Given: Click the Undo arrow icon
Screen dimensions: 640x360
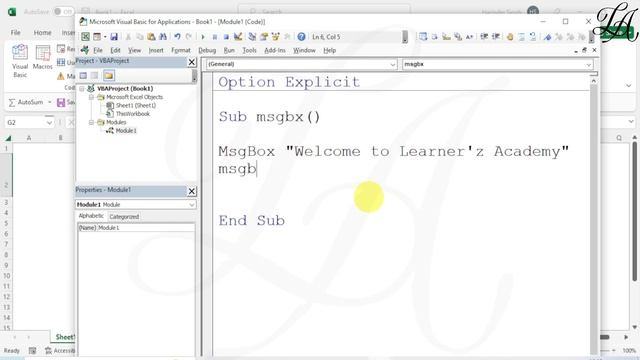Looking at the screenshot, I should pos(177,37).
